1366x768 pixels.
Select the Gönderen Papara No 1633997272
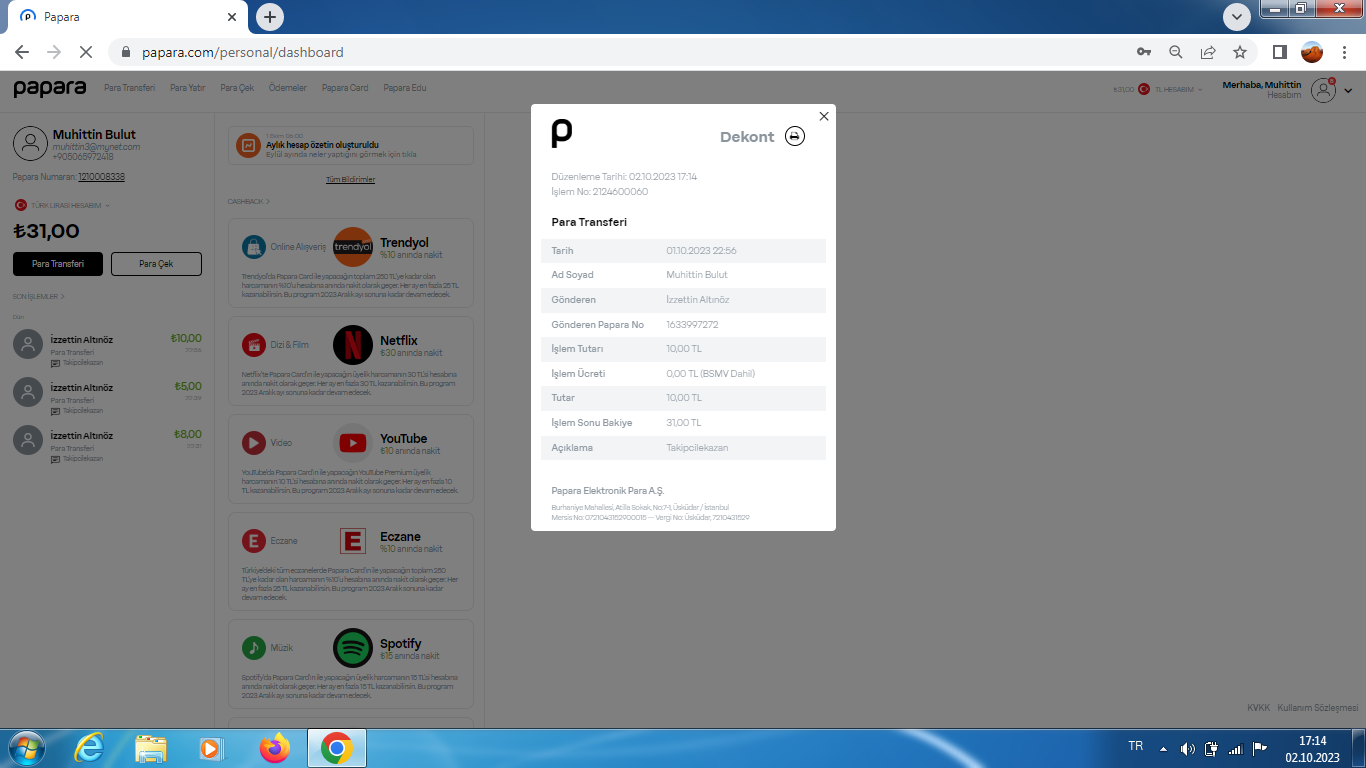click(x=692, y=325)
